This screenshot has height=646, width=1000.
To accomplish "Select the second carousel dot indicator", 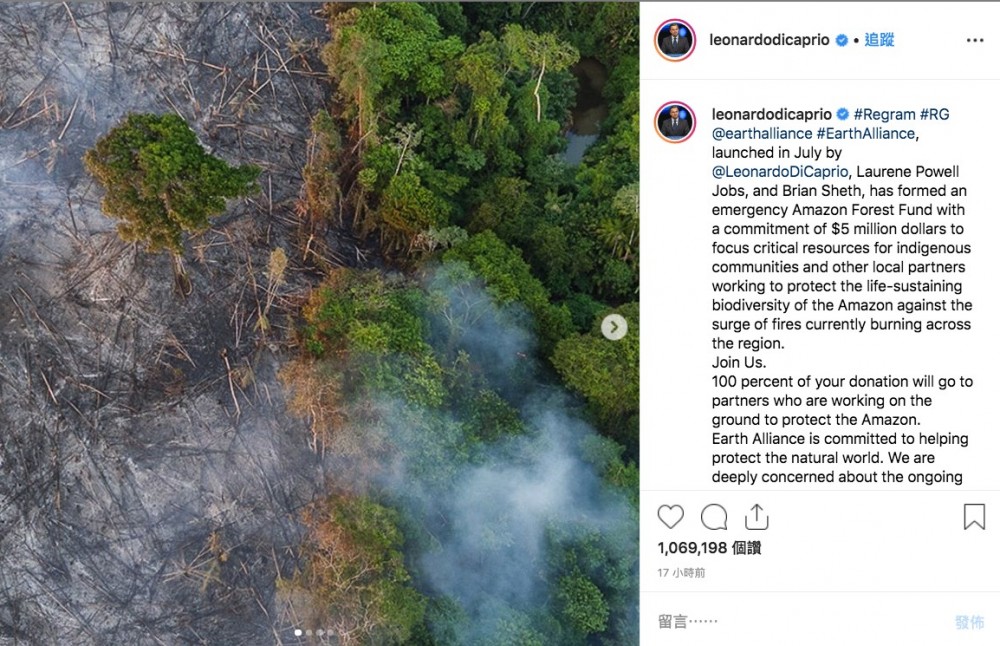I will click(x=309, y=632).
